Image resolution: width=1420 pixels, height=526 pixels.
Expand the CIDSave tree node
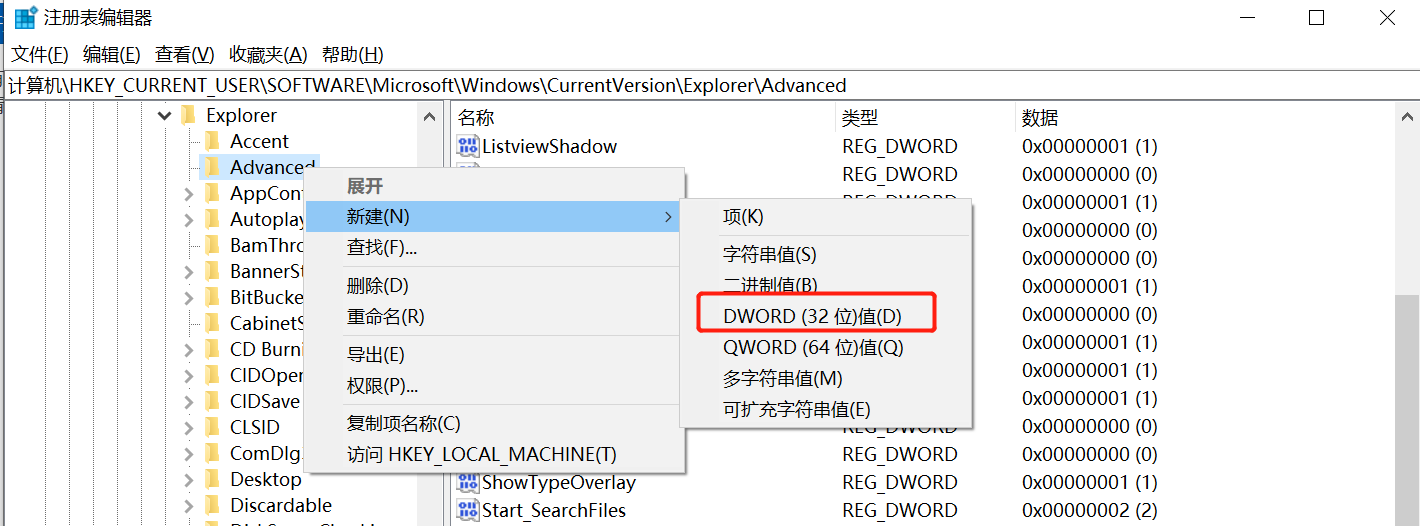189,402
